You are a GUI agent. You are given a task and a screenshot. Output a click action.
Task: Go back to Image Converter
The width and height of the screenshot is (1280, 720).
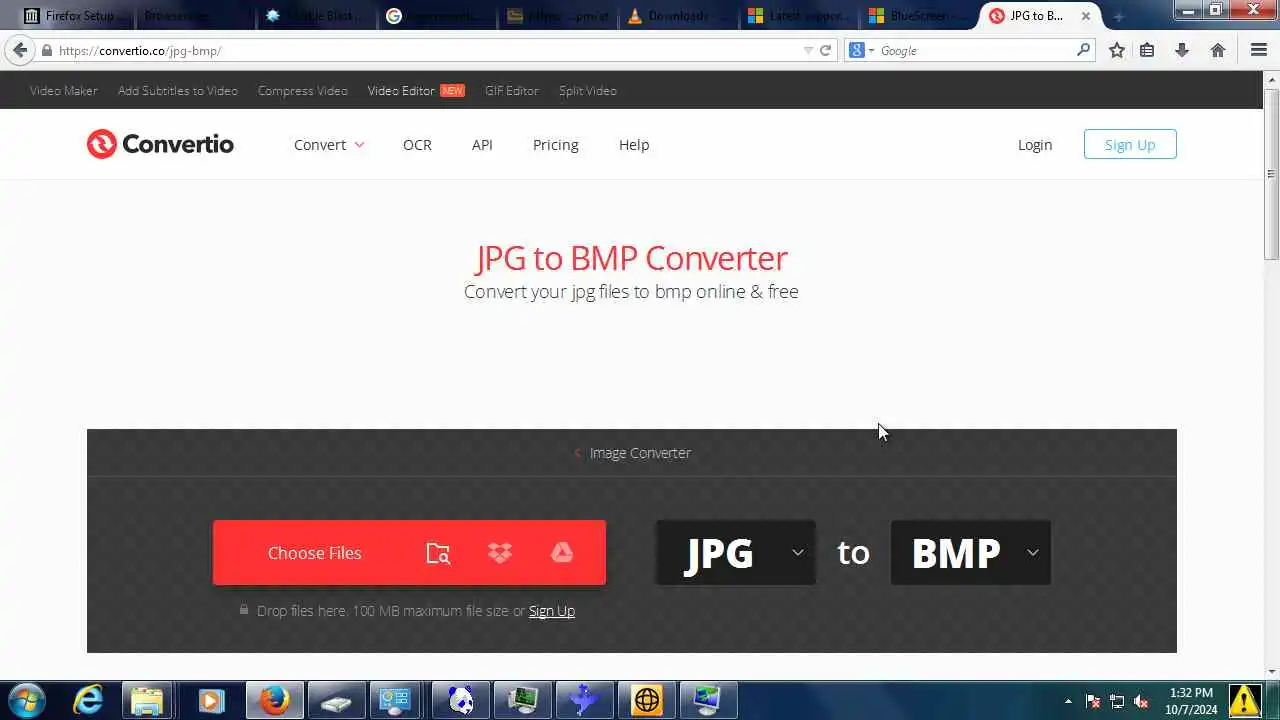tap(632, 453)
